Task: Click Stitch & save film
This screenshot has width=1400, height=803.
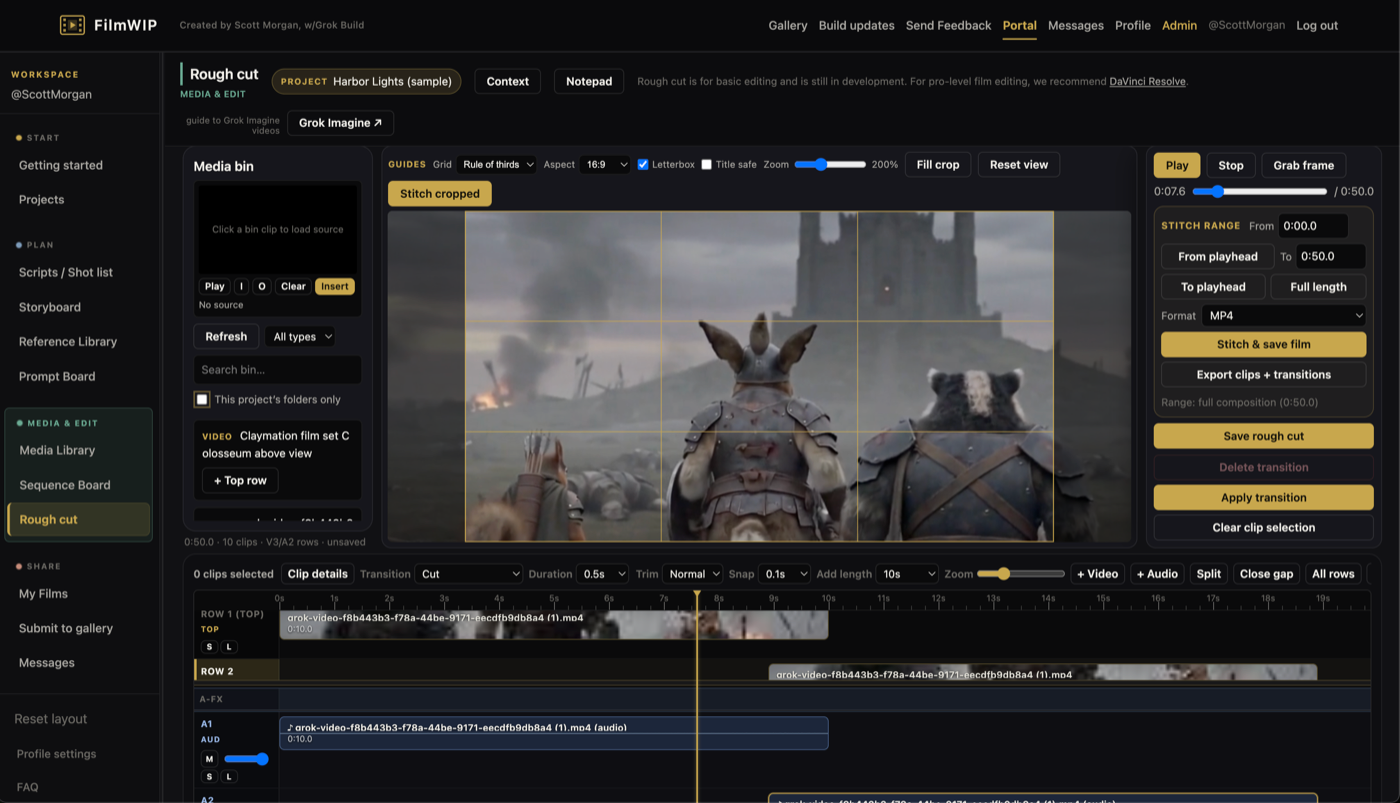Action: (1264, 344)
